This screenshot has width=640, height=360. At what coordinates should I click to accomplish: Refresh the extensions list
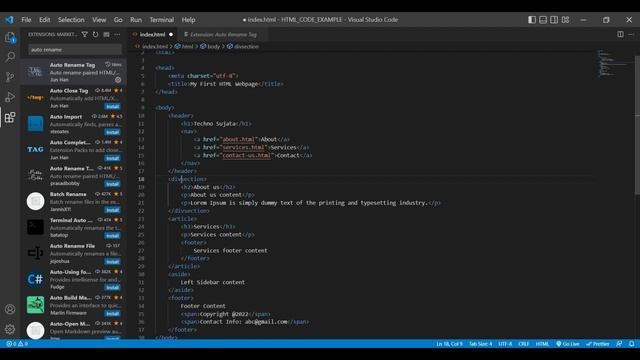coord(96,34)
